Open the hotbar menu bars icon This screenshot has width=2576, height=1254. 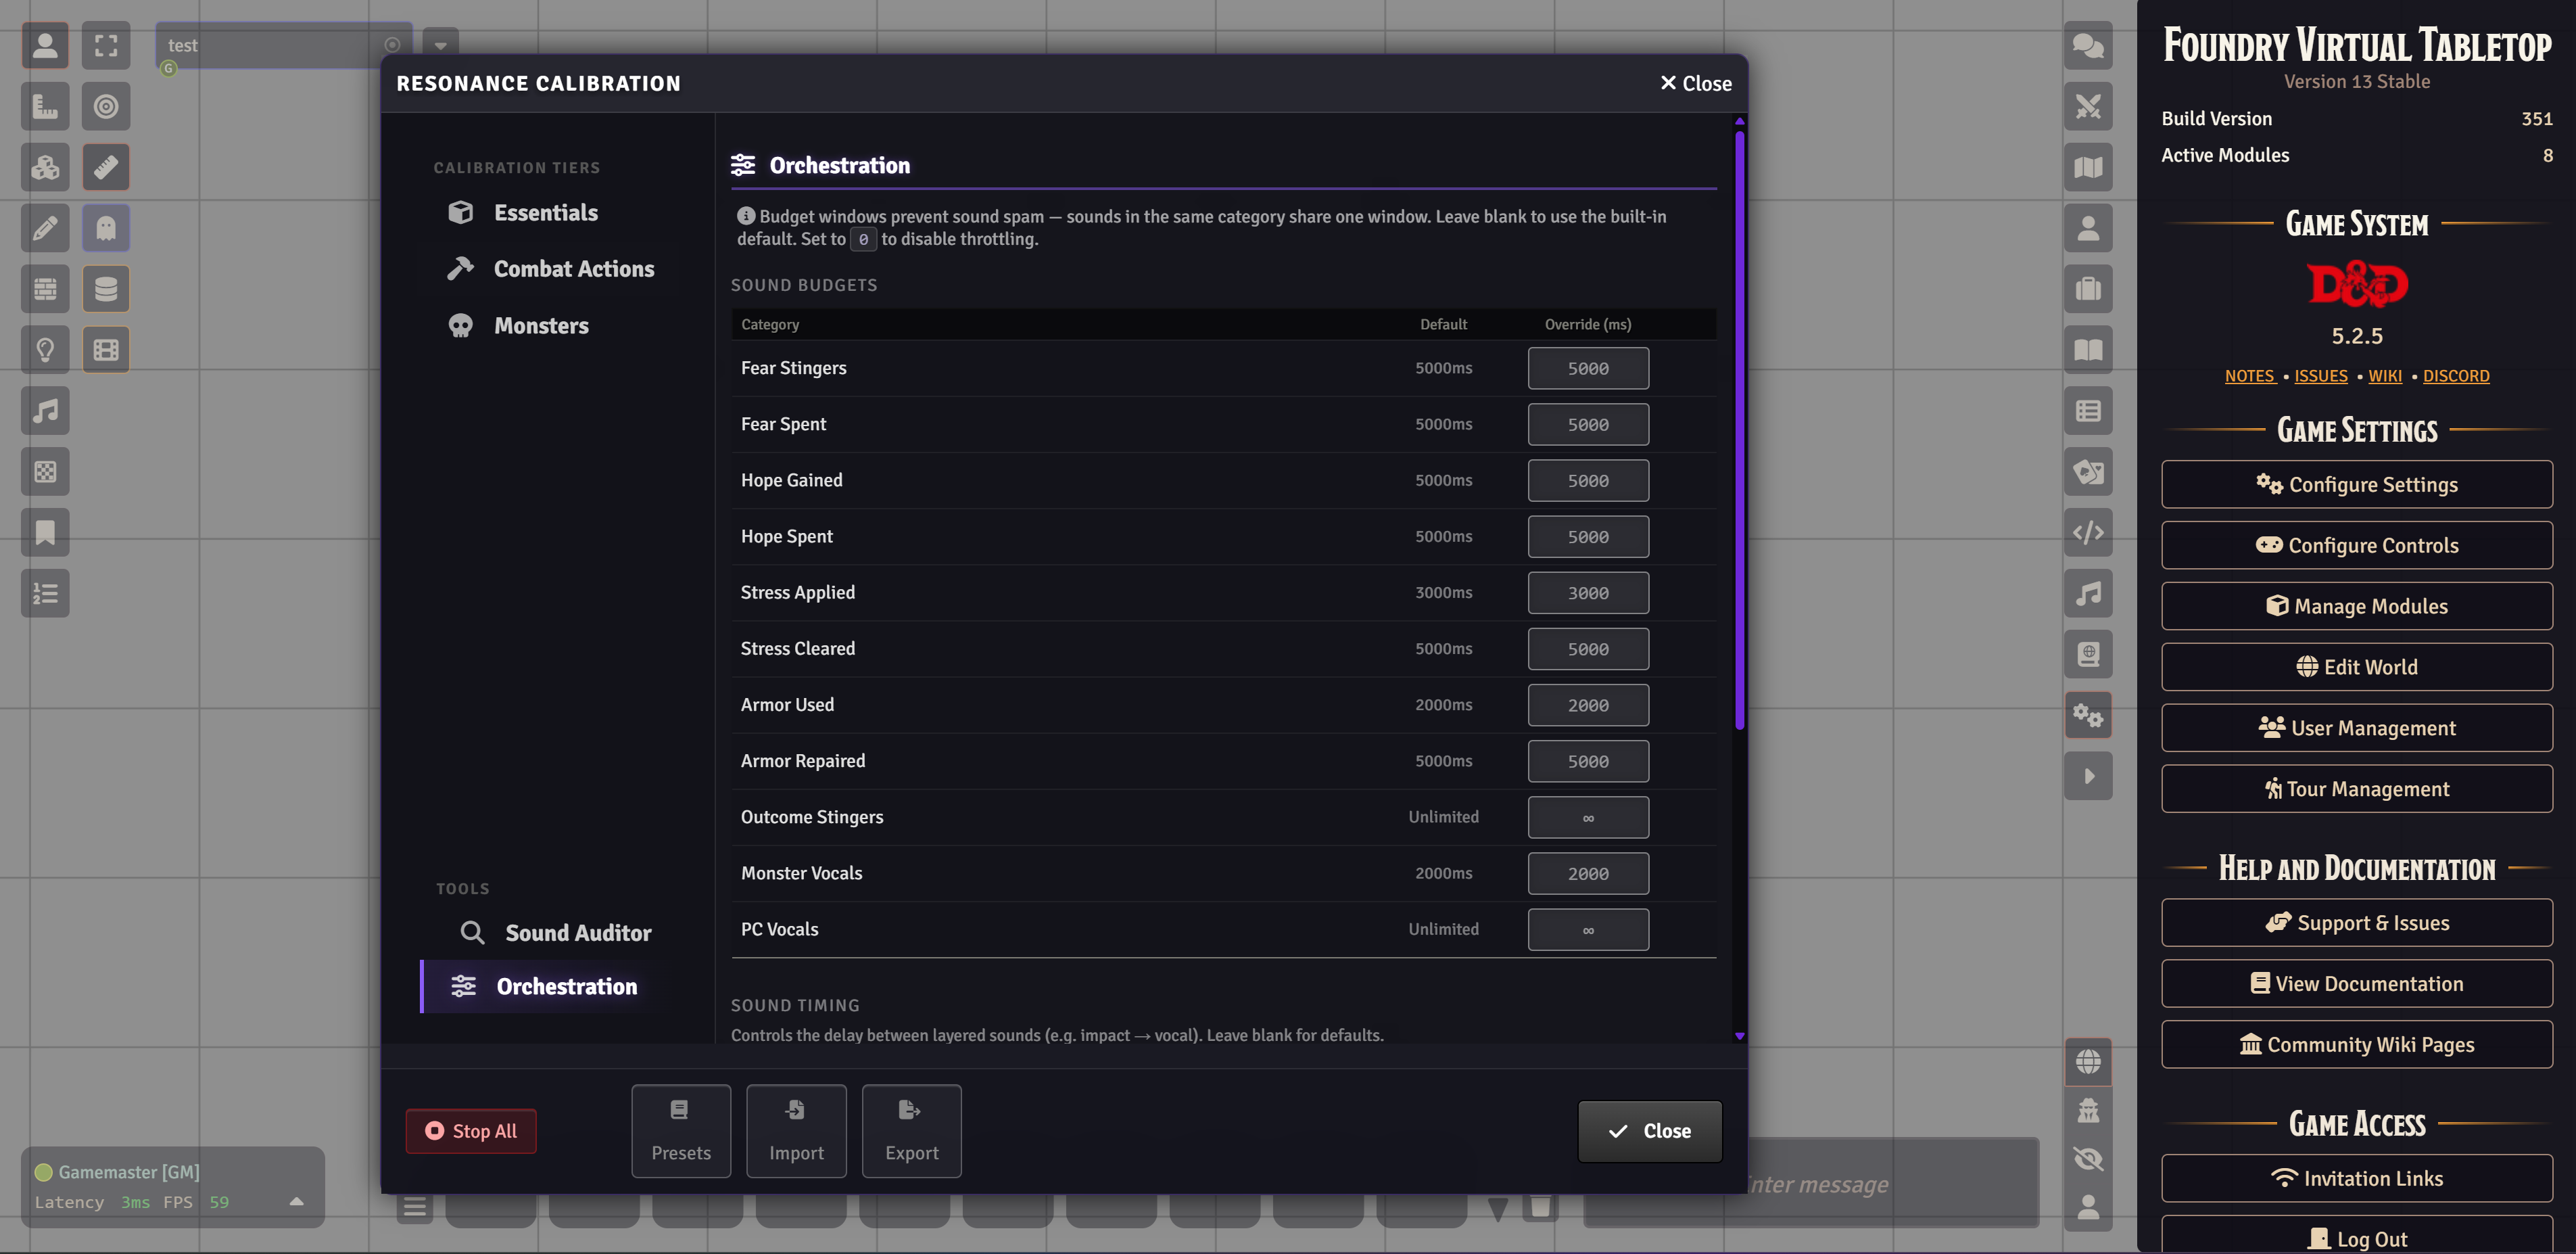coord(415,1207)
